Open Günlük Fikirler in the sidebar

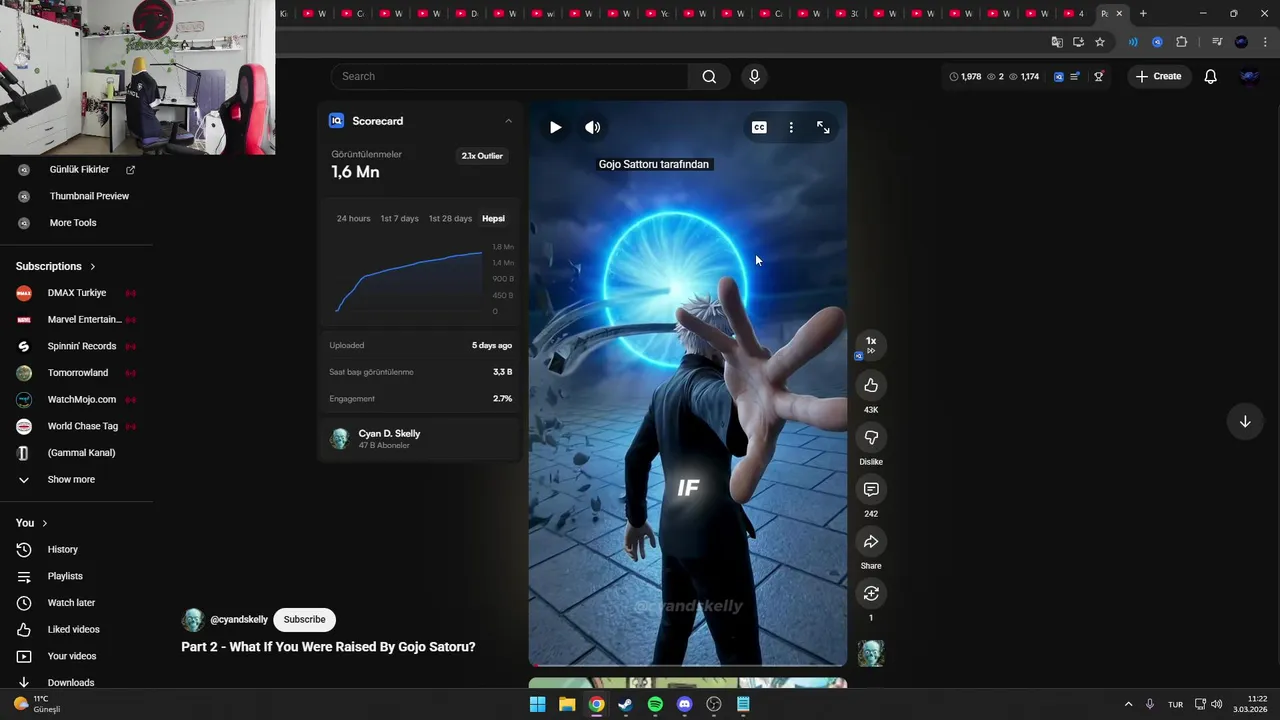pyautogui.click(x=78, y=169)
